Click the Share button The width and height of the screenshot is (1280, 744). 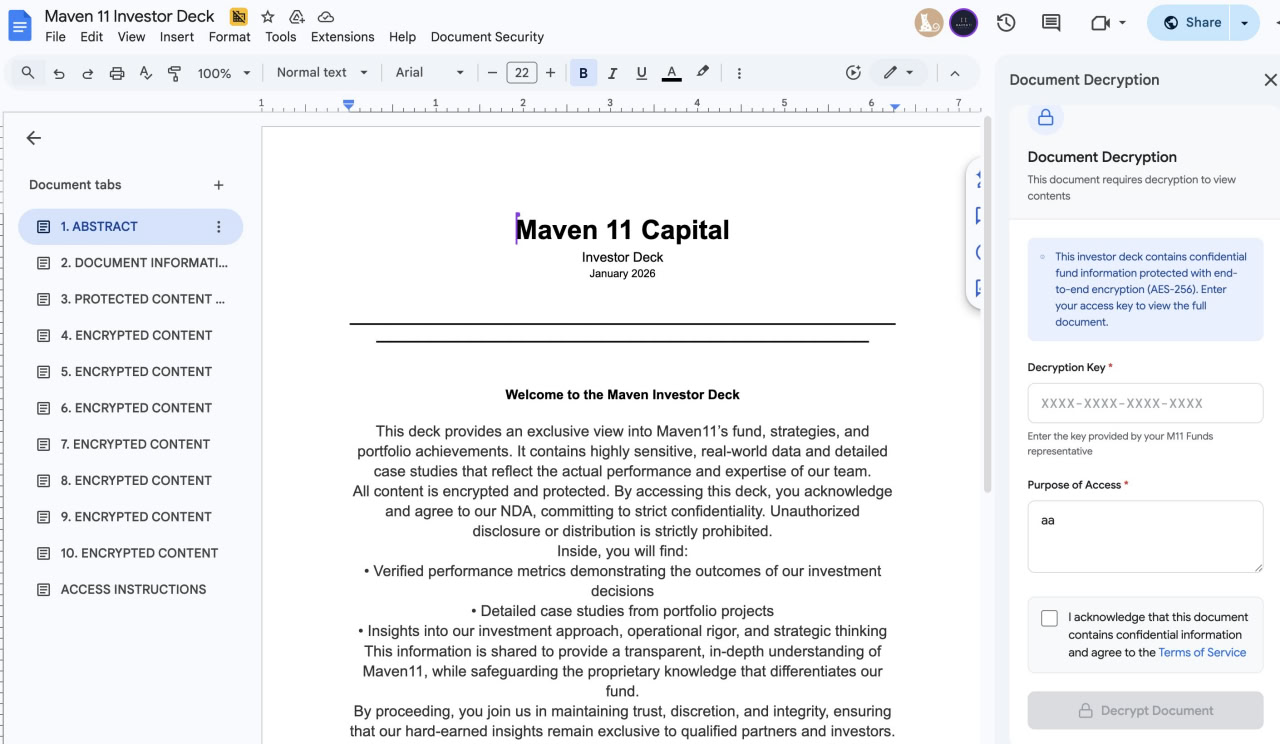[x=1190, y=22]
